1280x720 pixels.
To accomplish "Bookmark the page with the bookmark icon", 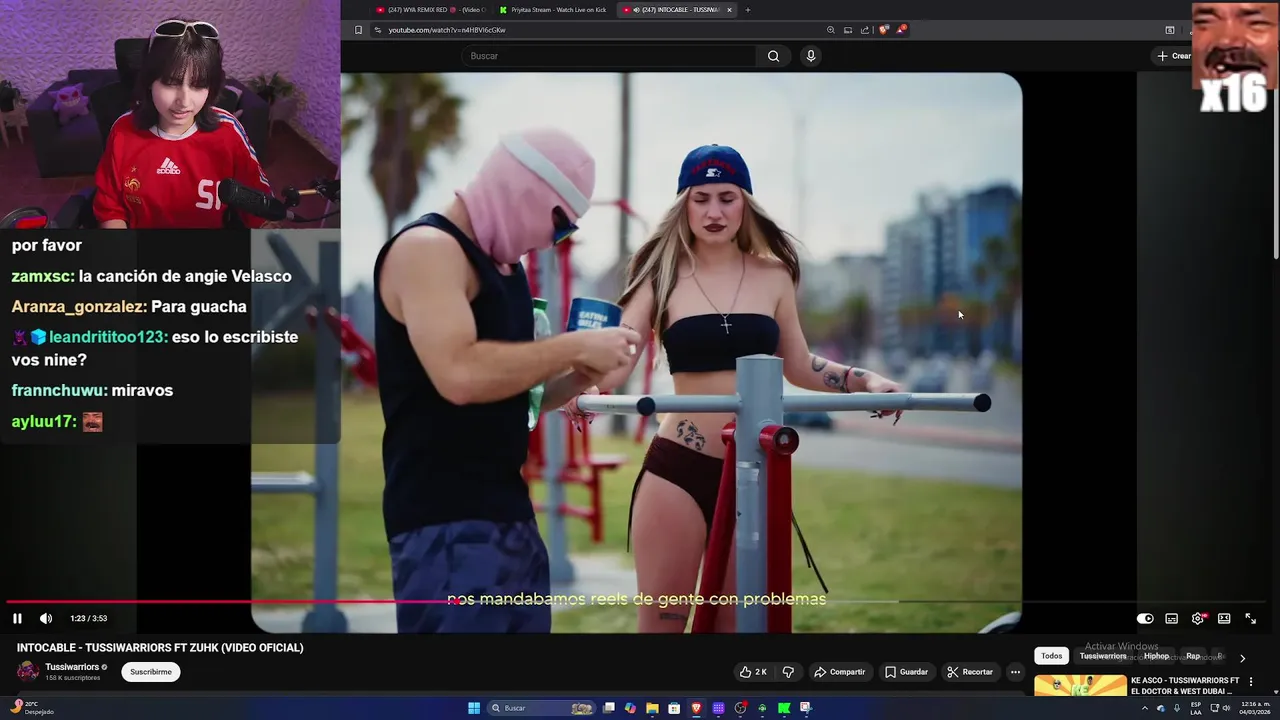I will pyautogui.click(x=358, y=30).
